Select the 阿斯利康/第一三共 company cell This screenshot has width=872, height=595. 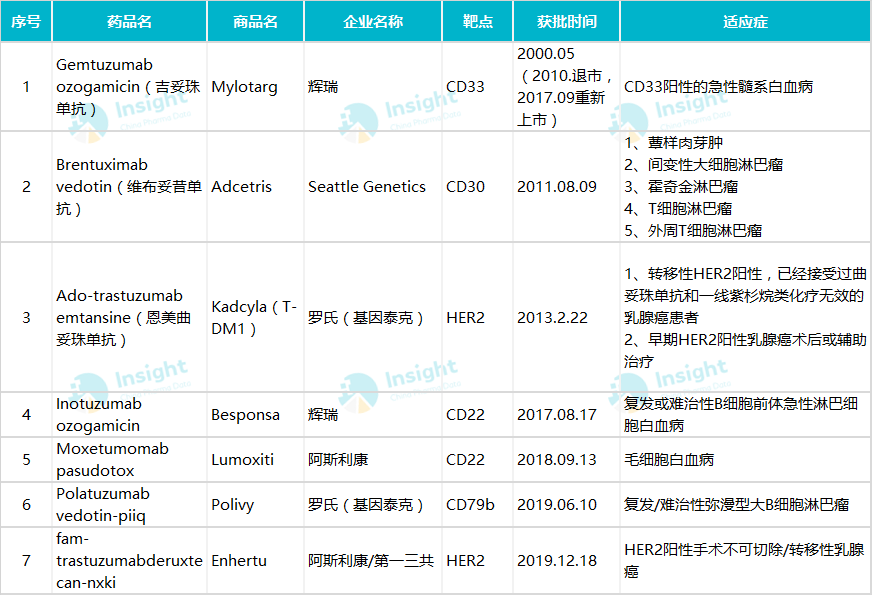(373, 561)
